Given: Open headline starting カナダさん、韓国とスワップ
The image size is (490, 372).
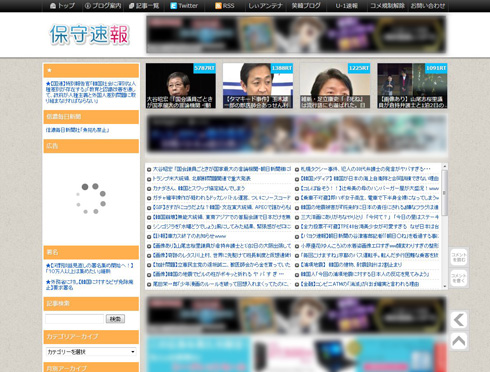Looking at the screenshot, I should click(199, 188).
